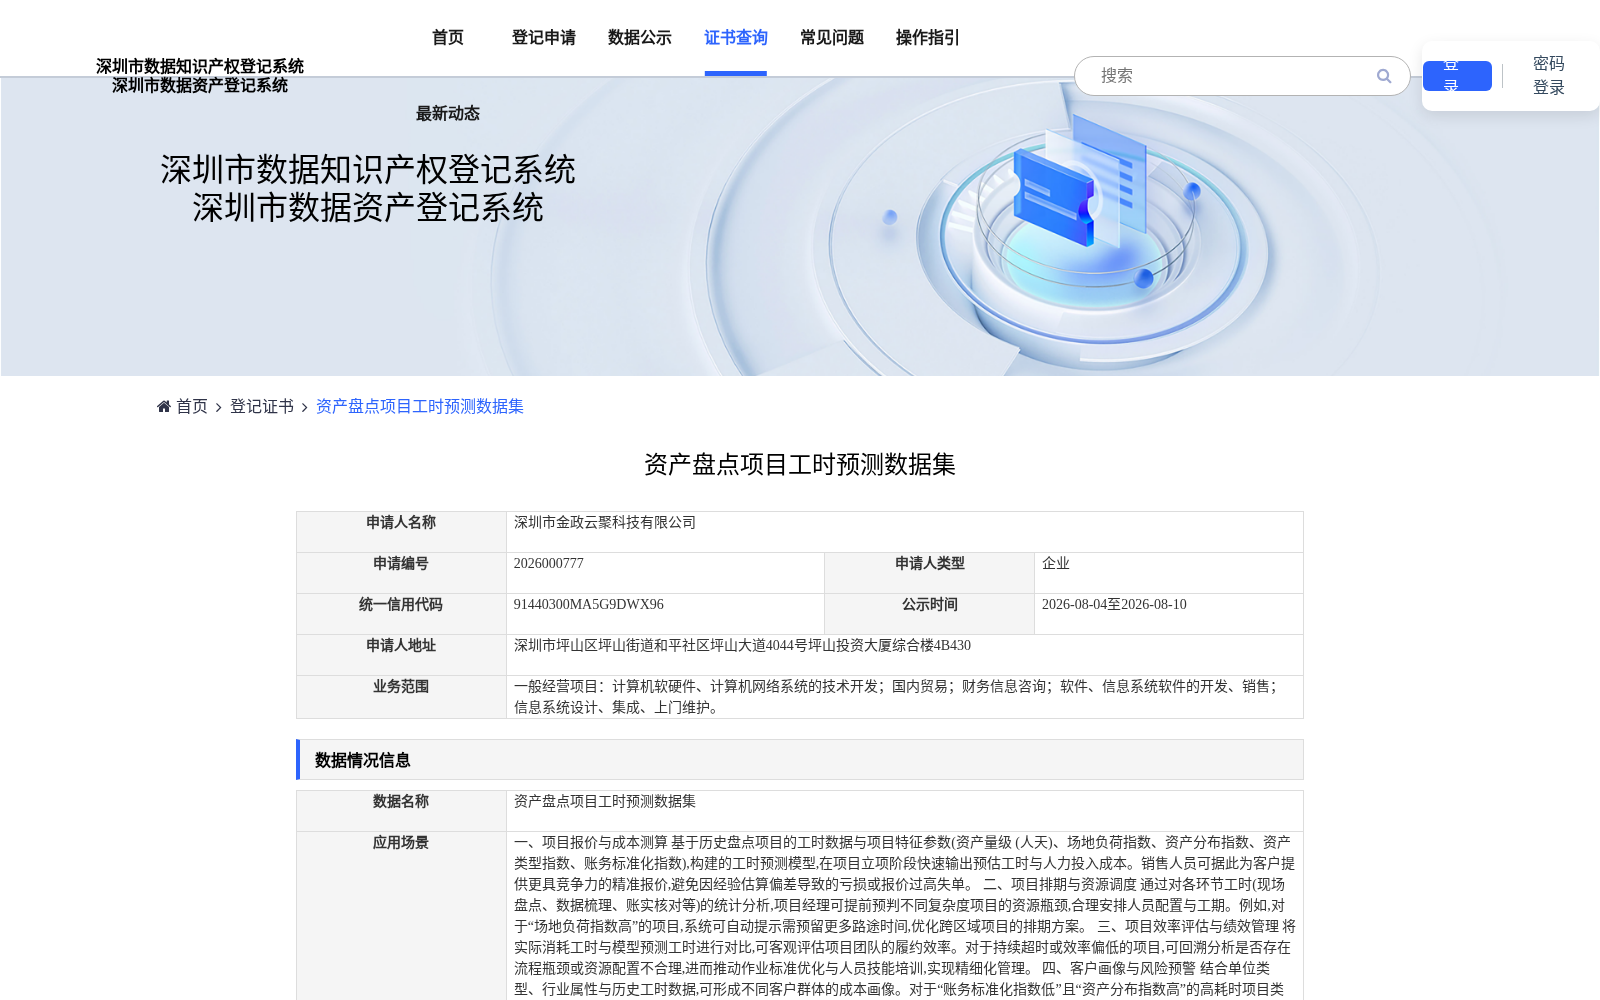Viewport: 1600px width, 1000px height.
Task: Click the 申请人地址 label cell
Action: point(401,655)
